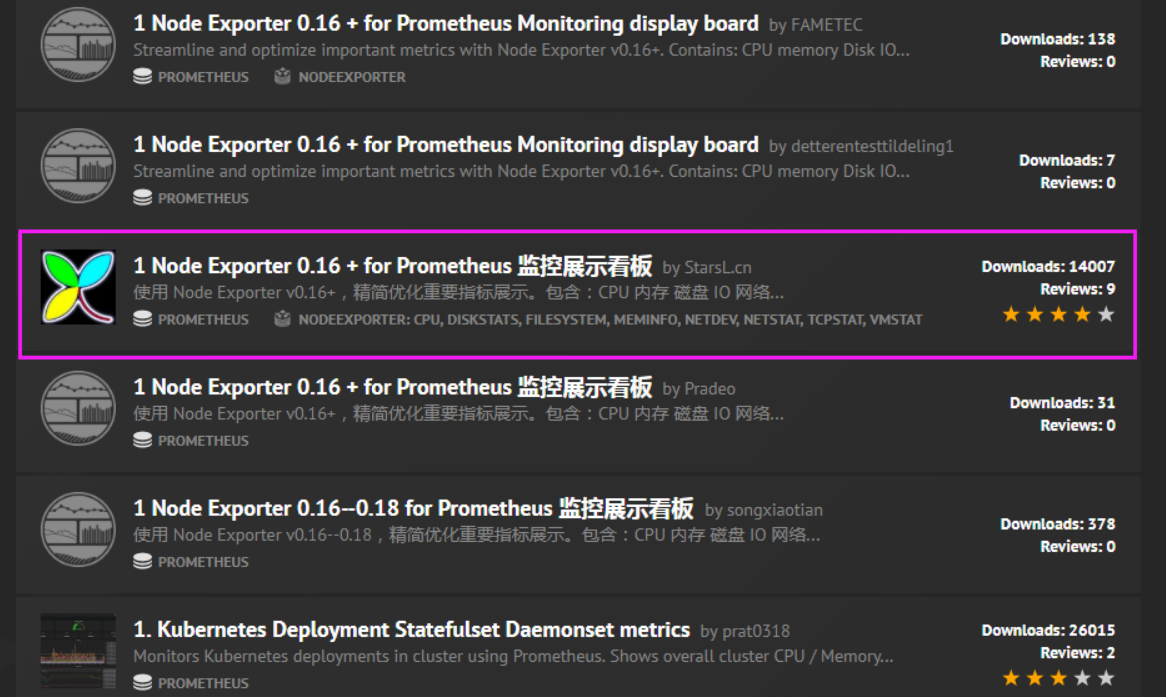Click author name 'by StarsL.cn'
This screenshot has width=1166, height=697.
(x=707, y=268)
